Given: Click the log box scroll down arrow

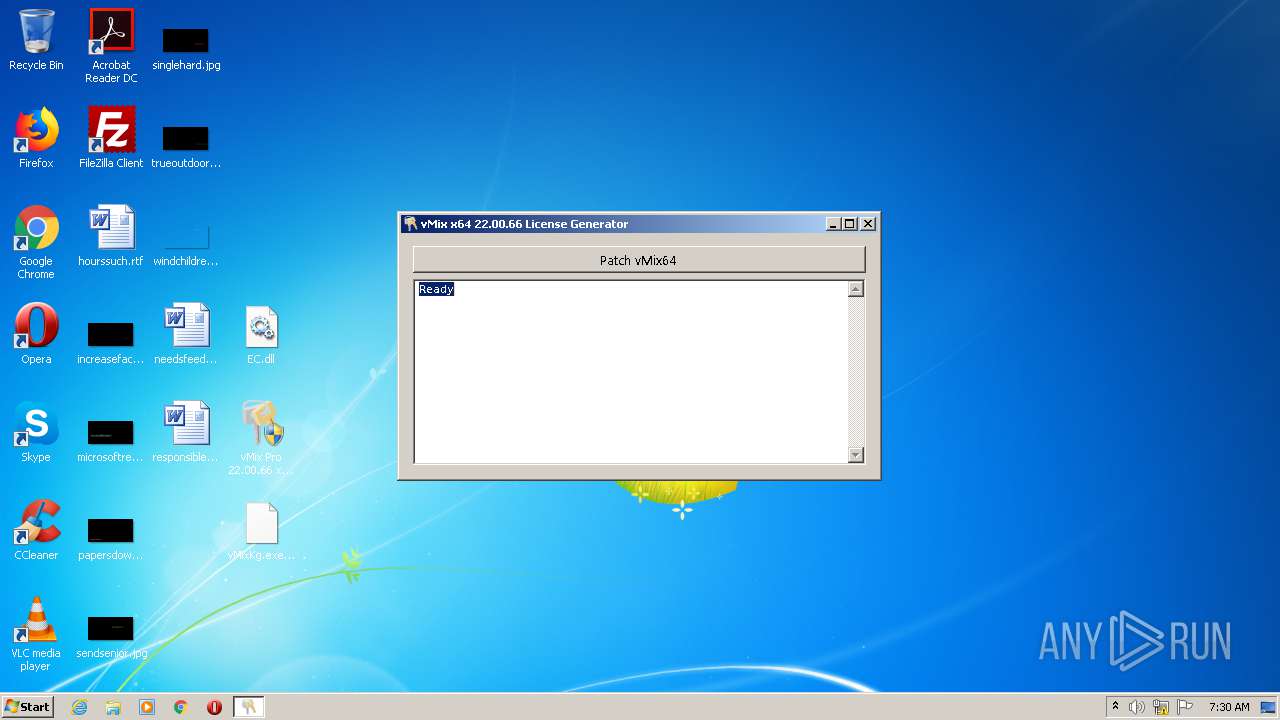Looking at the screenshot, I should 855,455.
